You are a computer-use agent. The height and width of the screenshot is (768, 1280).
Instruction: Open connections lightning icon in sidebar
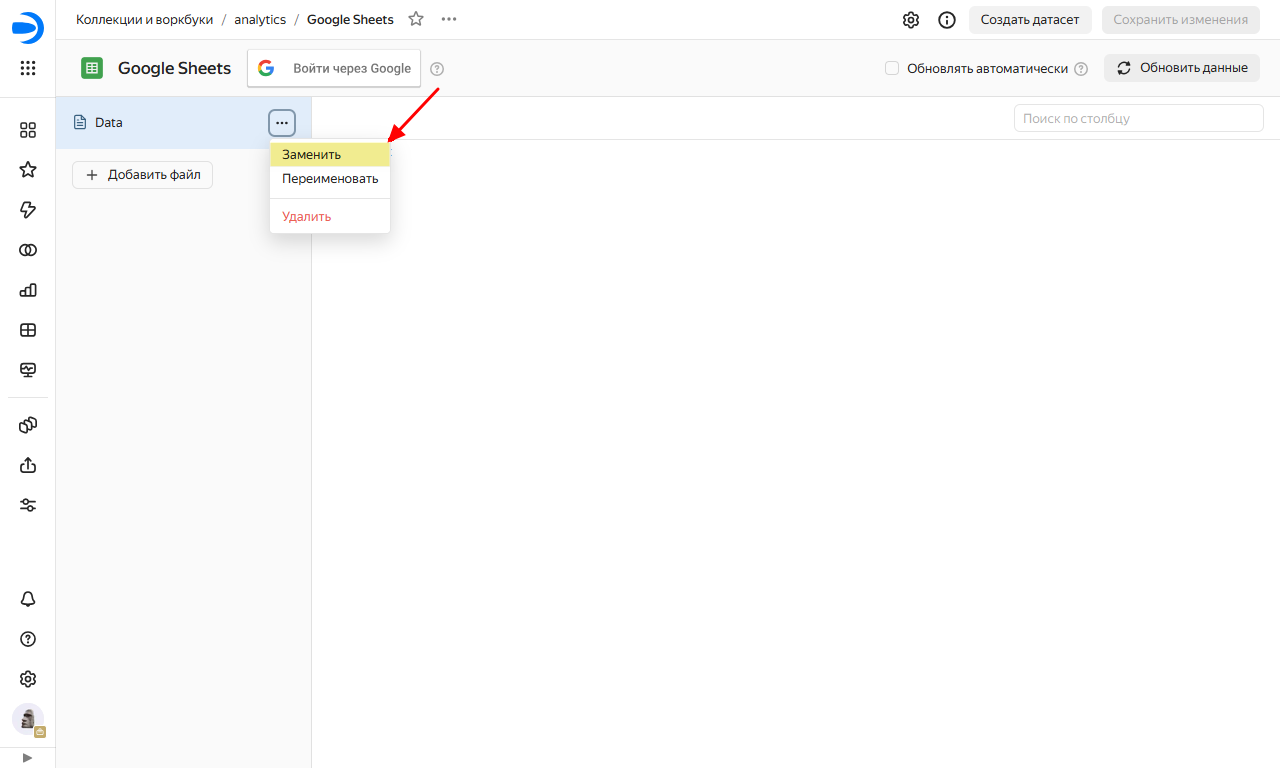point(28,210)
